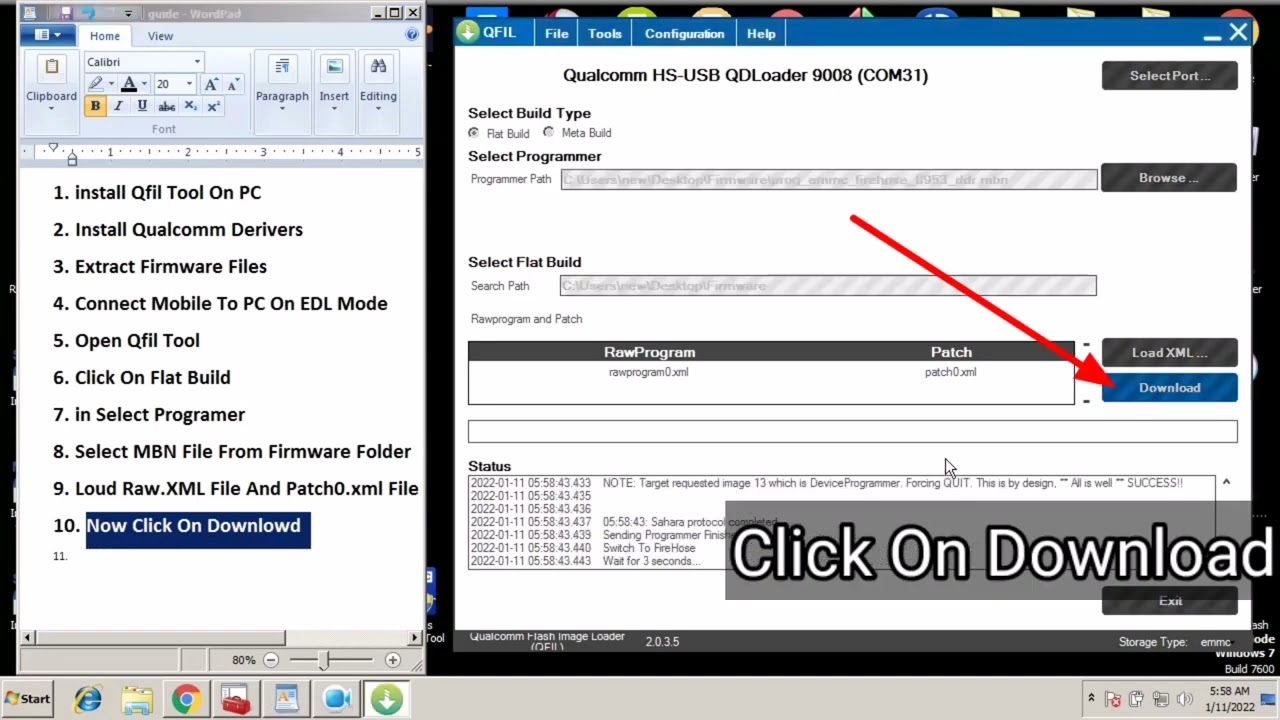
Task: Click the font color A icon
Action: (129, 84)
